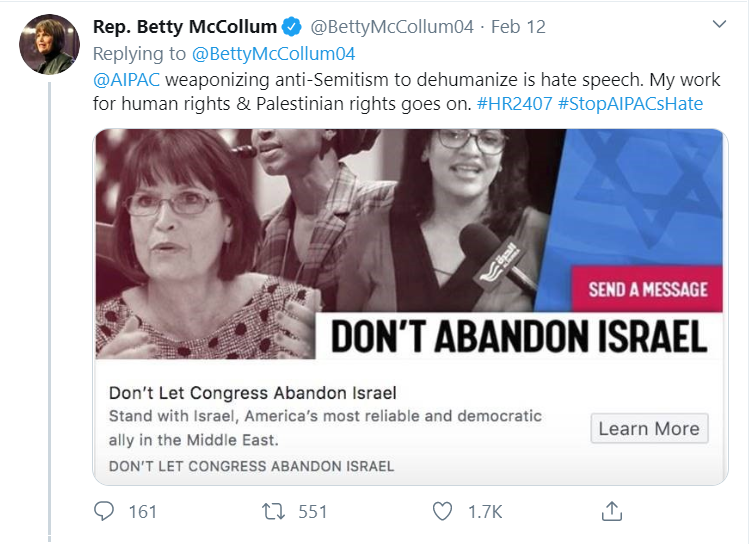
Task: Open the Feb 12 timestamp
Action: [518, 27]
